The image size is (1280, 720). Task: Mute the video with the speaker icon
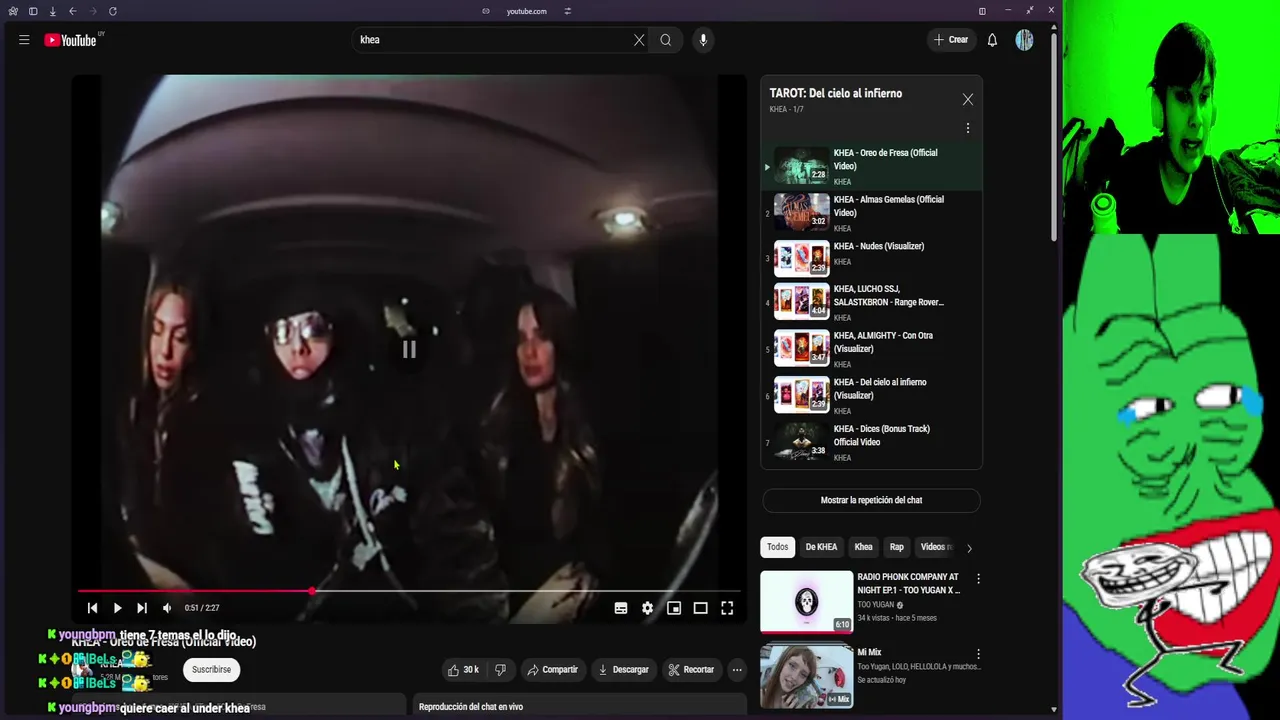click(167, 608)
